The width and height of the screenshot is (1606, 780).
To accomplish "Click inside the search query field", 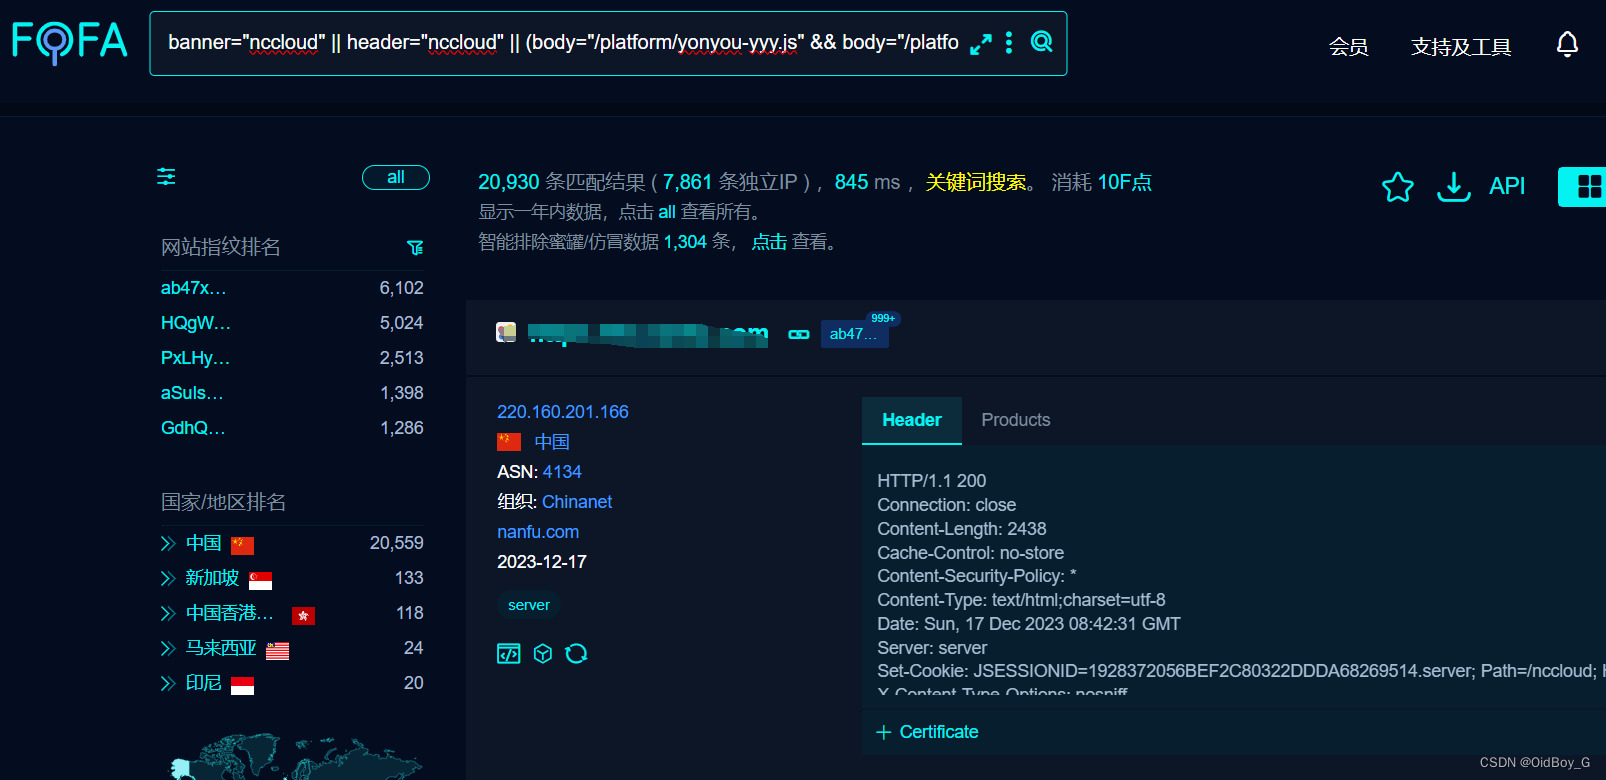I will [563, 43].
